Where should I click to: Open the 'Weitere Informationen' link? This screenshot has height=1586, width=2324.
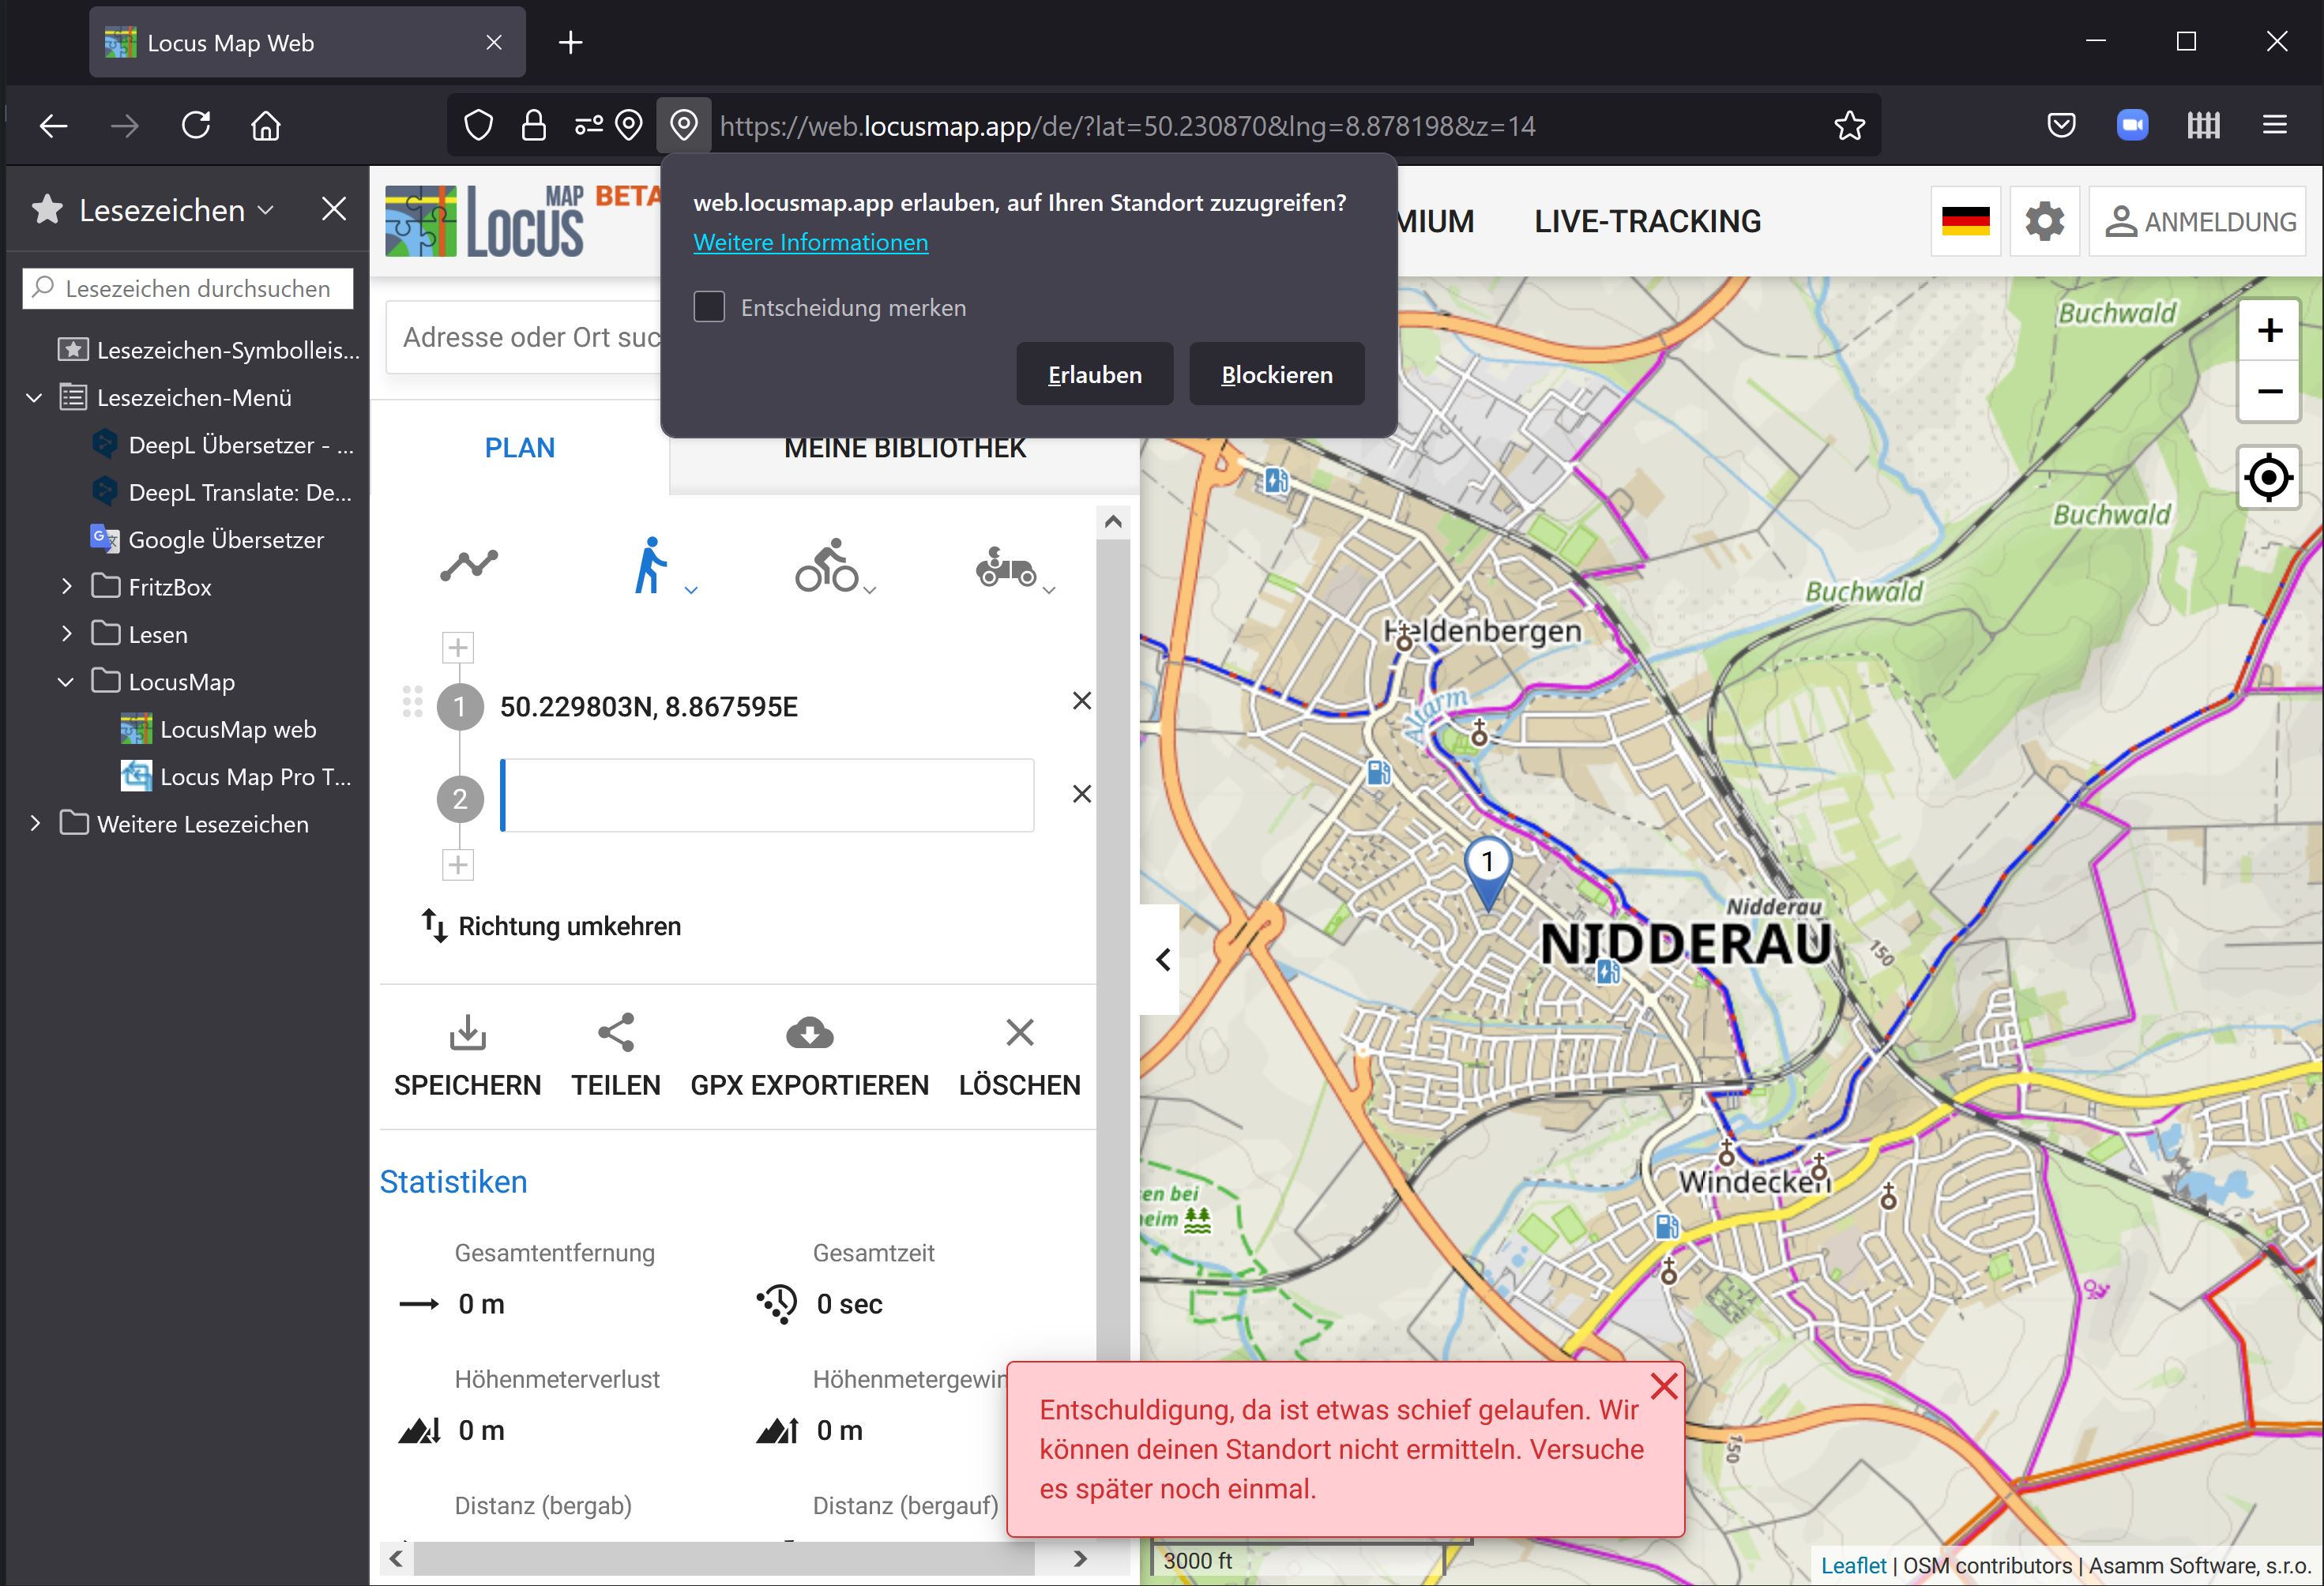pyautogui.click(x=810, y=243)
